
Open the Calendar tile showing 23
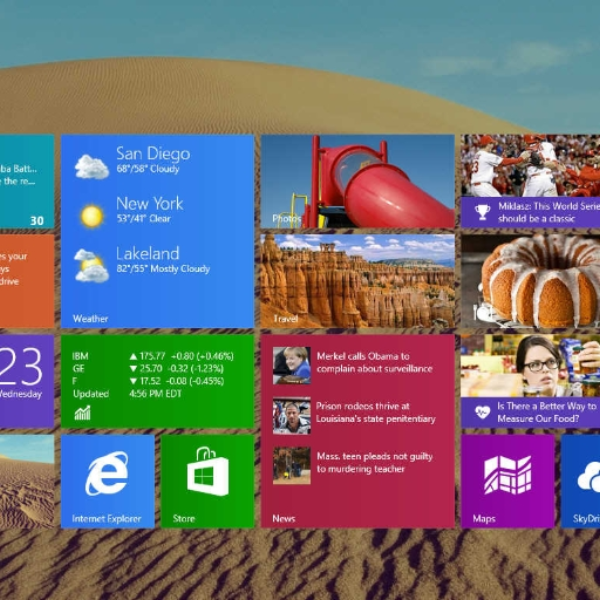(27, 381)
